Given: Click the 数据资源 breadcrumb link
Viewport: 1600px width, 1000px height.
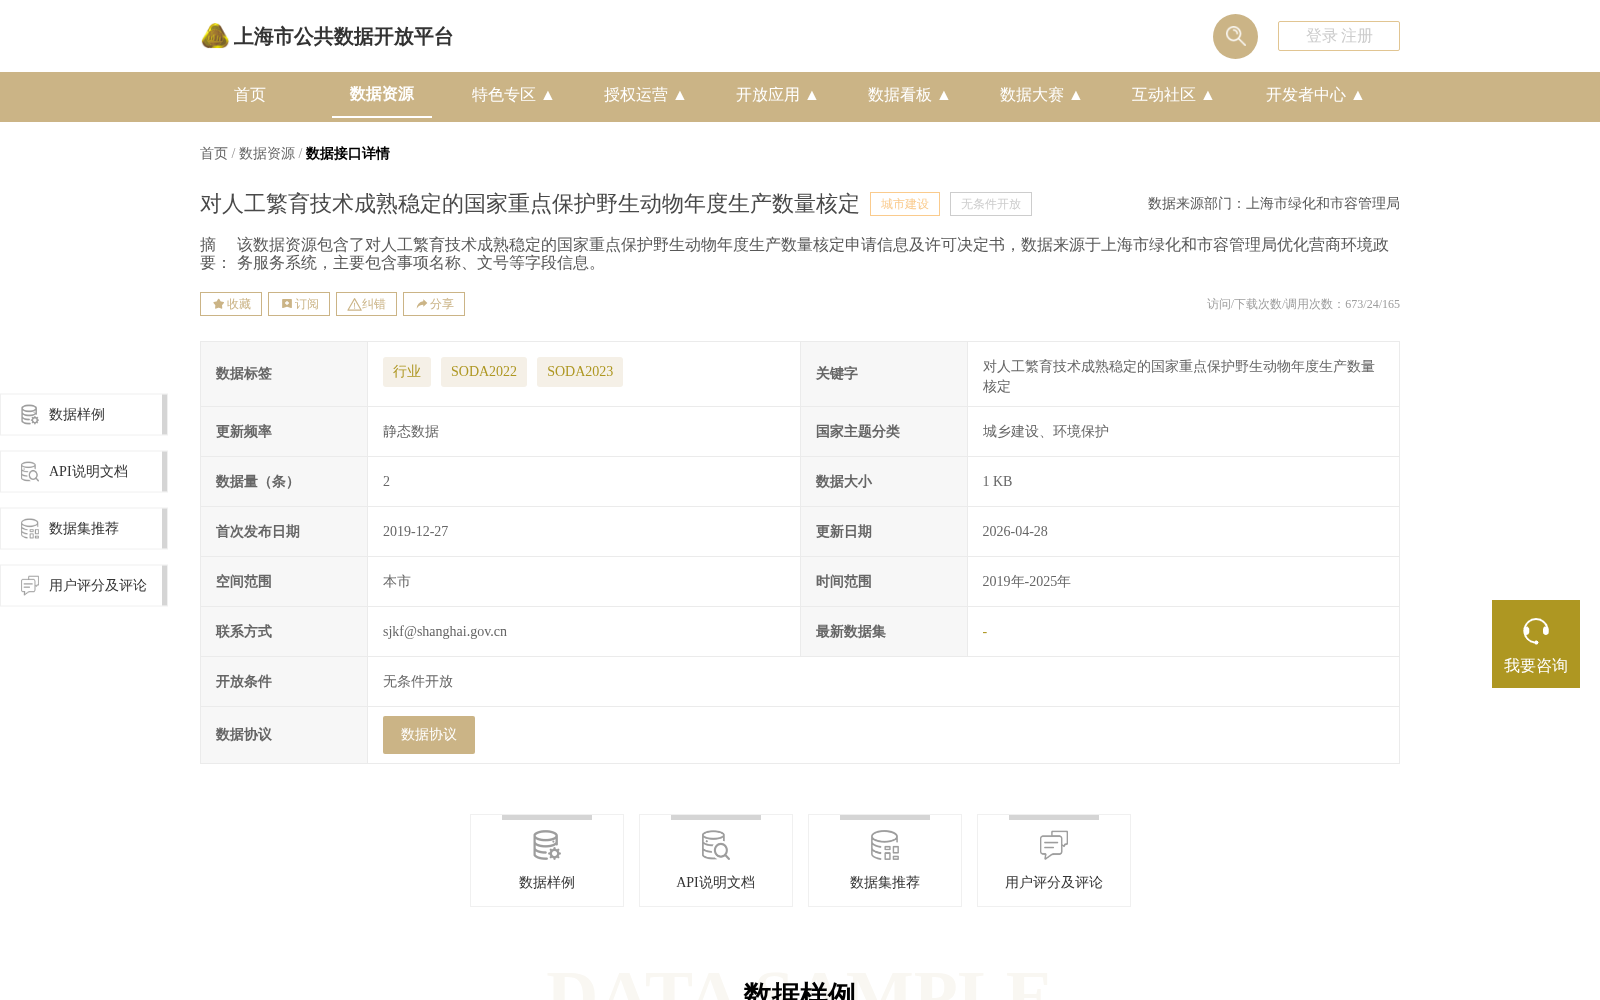Looking at the screenshot, I should pos(267,154).
